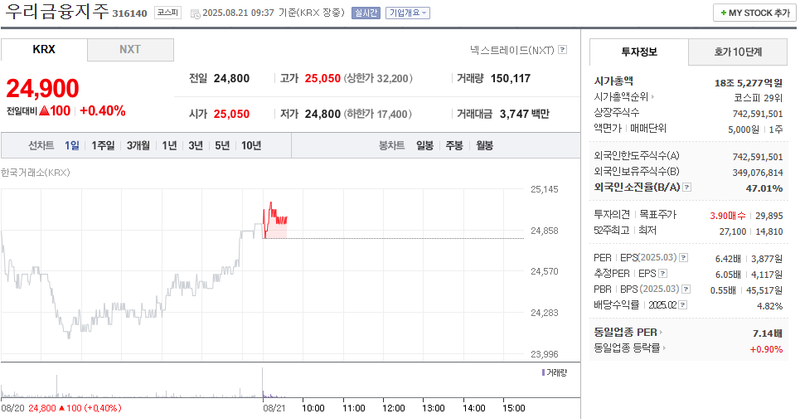Click the 하한가 17,400 limit text

point(378,114)
